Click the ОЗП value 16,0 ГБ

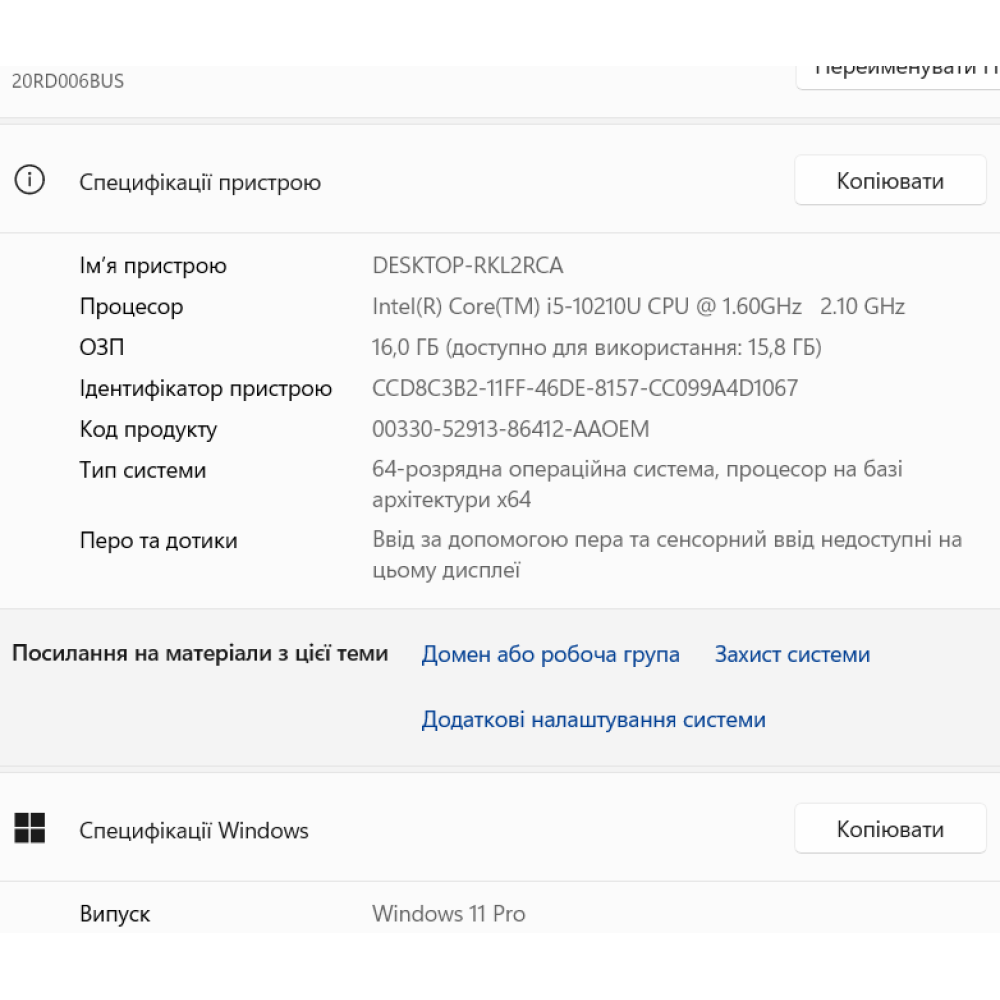[x=596, y=348]
